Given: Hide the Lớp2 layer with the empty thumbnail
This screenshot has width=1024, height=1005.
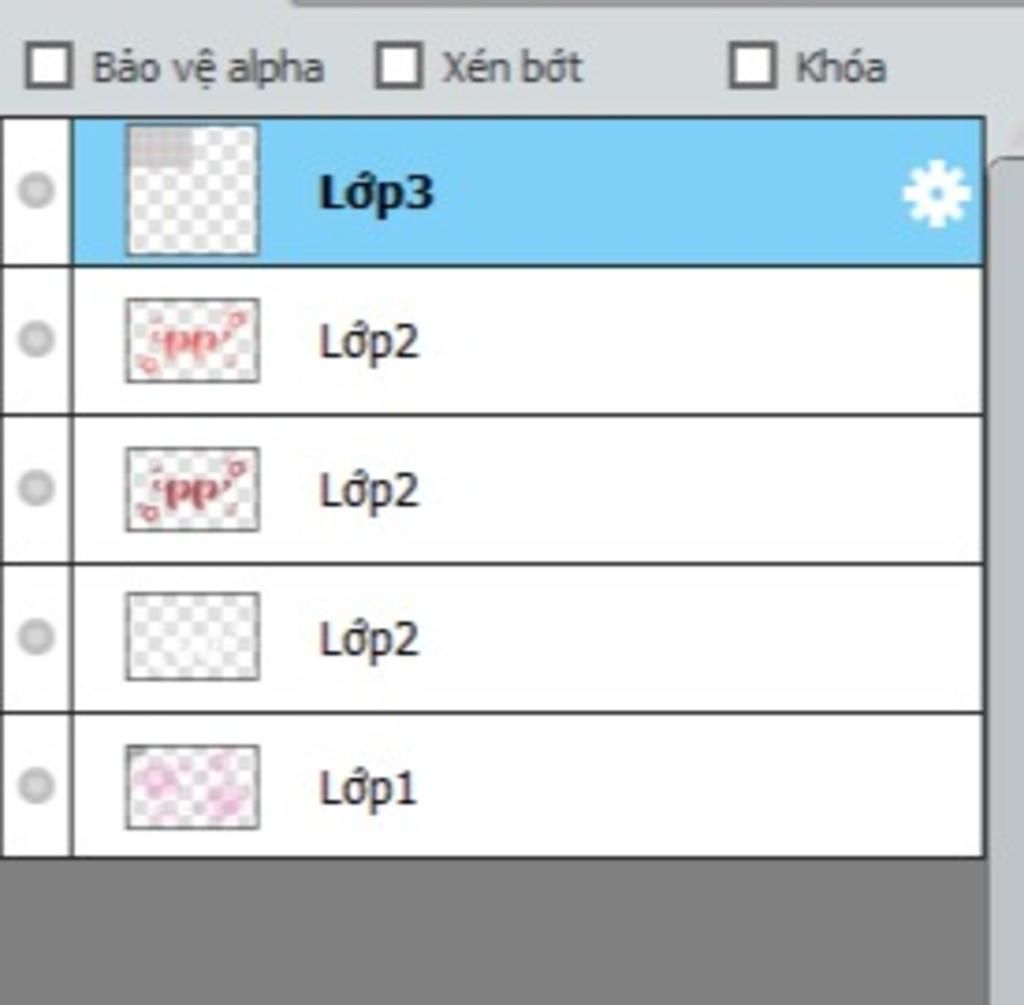Looking at the screenshot, I should click(36, 637).
